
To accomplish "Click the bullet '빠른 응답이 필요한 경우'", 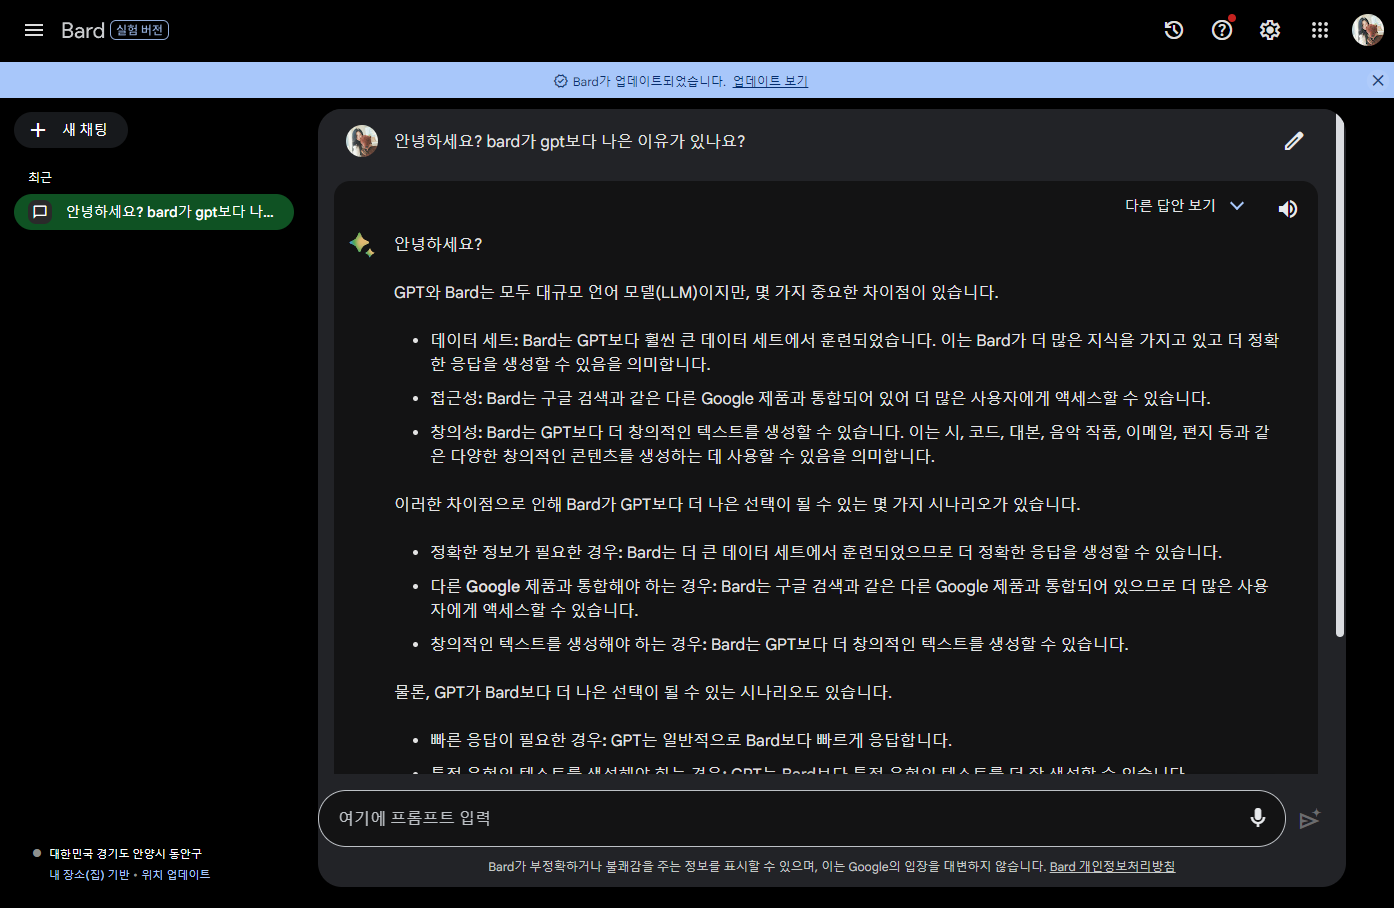I will pyautogui.click(x=691, y=740).
